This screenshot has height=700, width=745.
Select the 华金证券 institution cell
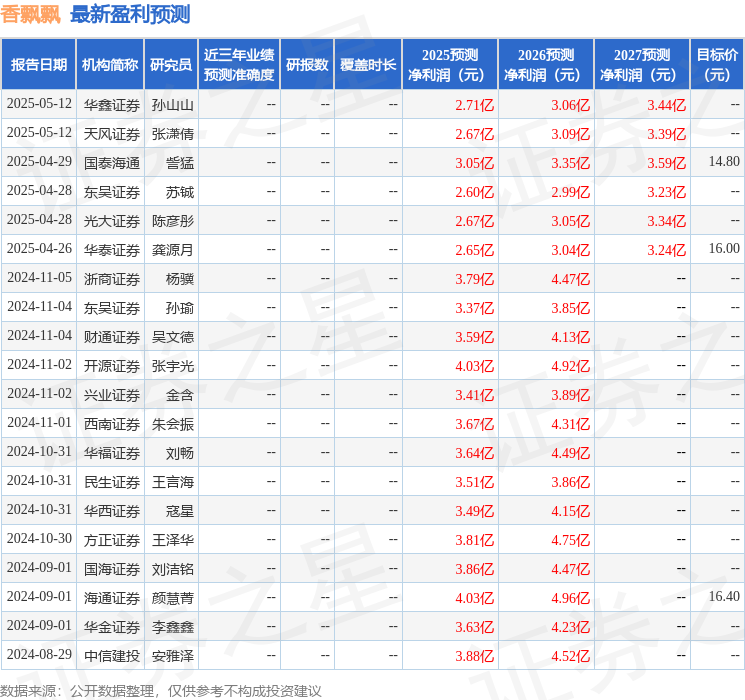(x=112, y=627)
